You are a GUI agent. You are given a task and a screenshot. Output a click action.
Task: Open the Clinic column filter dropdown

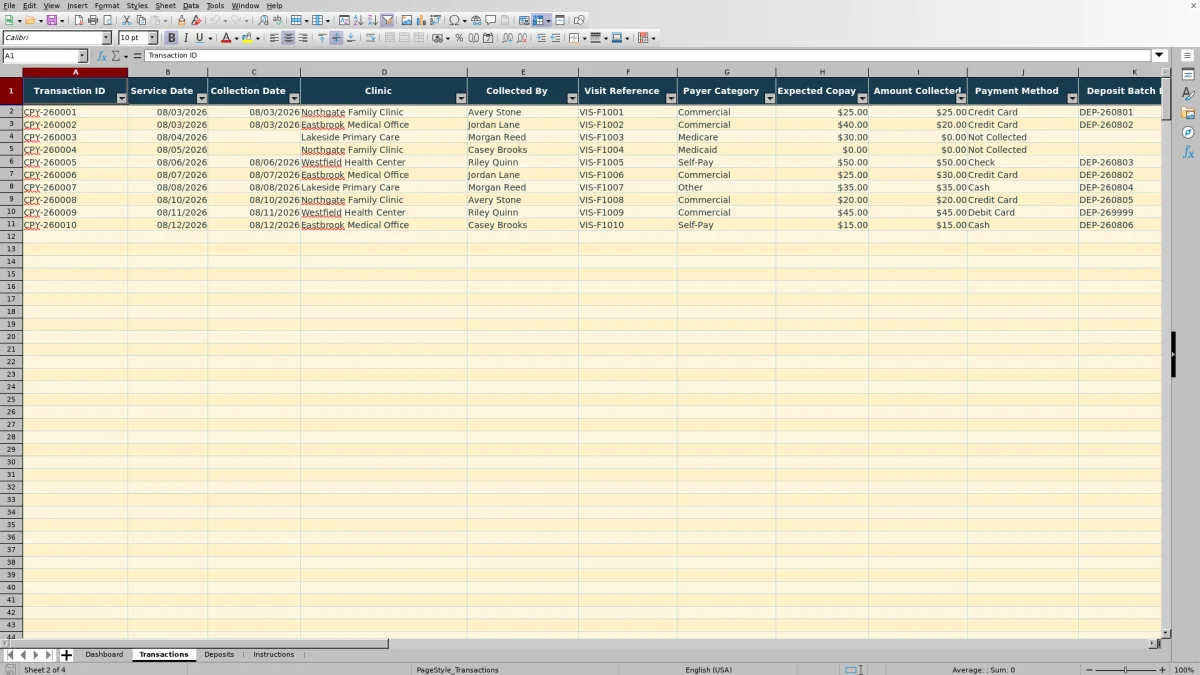tap(461, 98)
